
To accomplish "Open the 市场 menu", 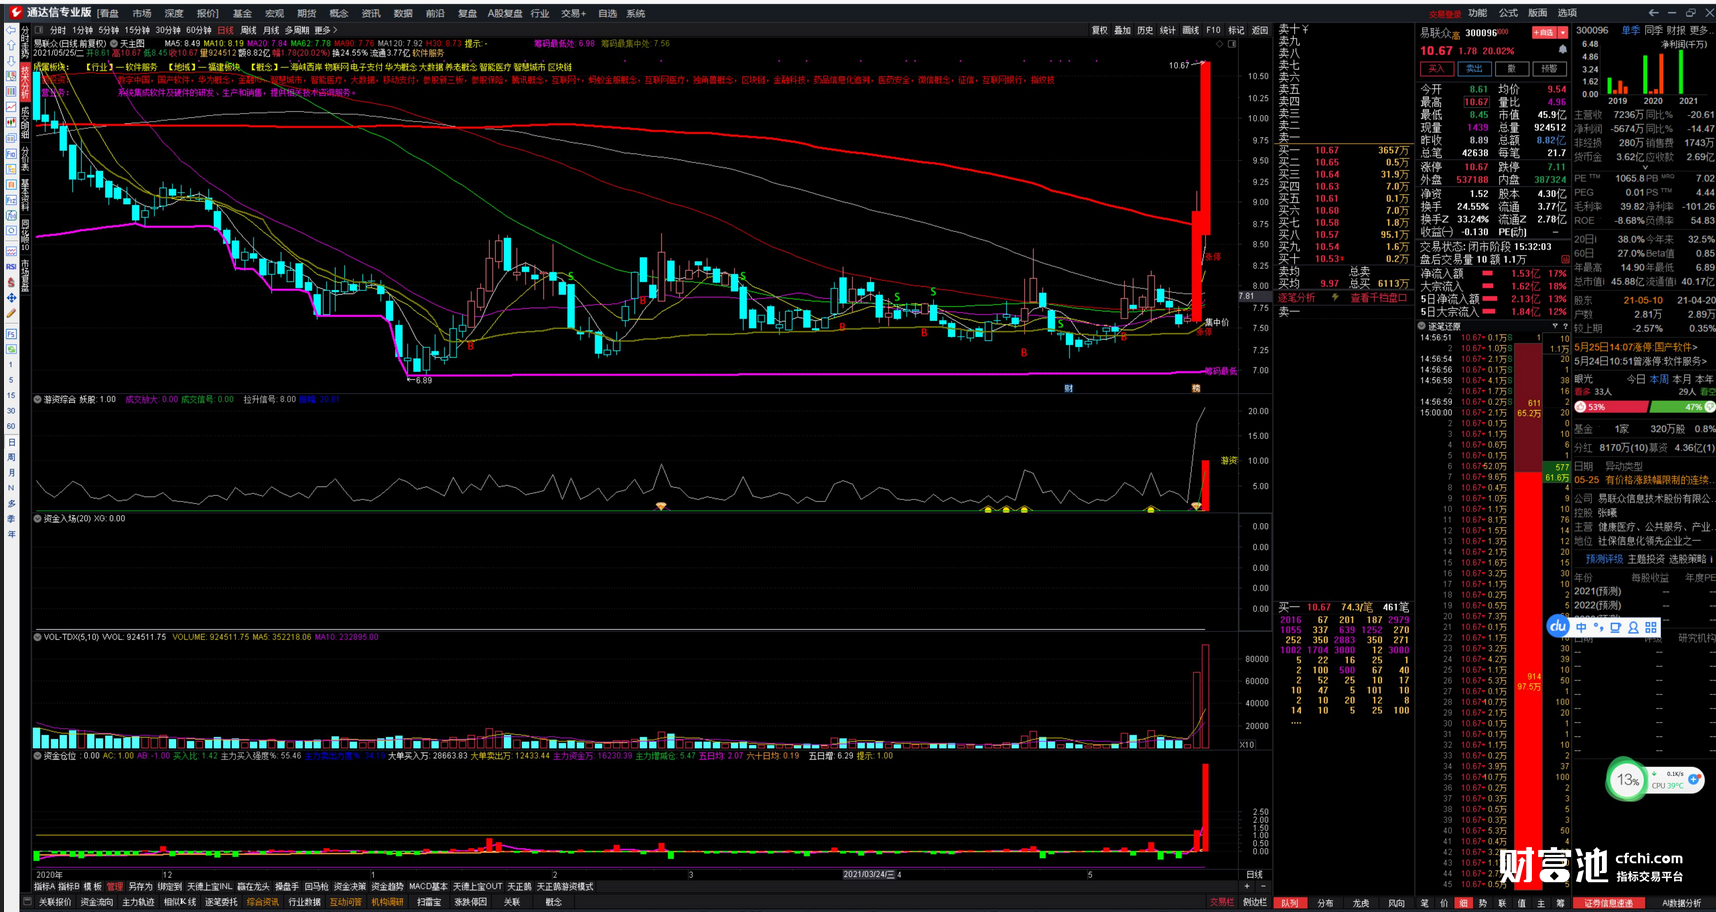I will [x=142, y=13].
